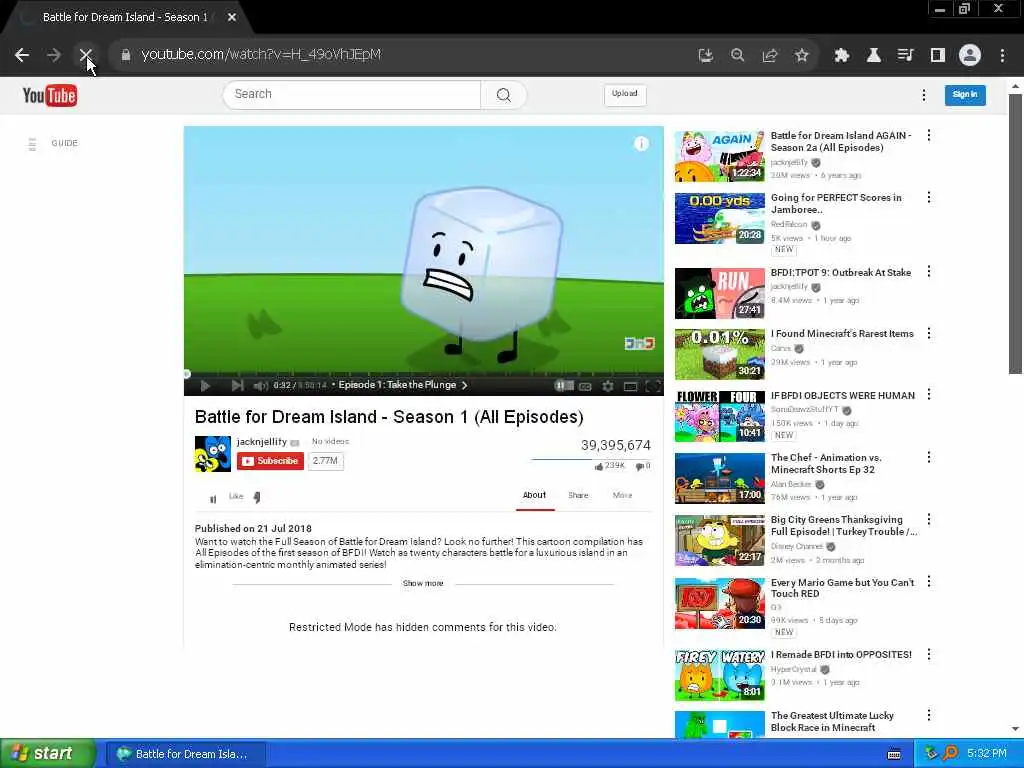1024x768 pixels.
Task: Open the Chrome profile avatar
Action: (970, 56)
